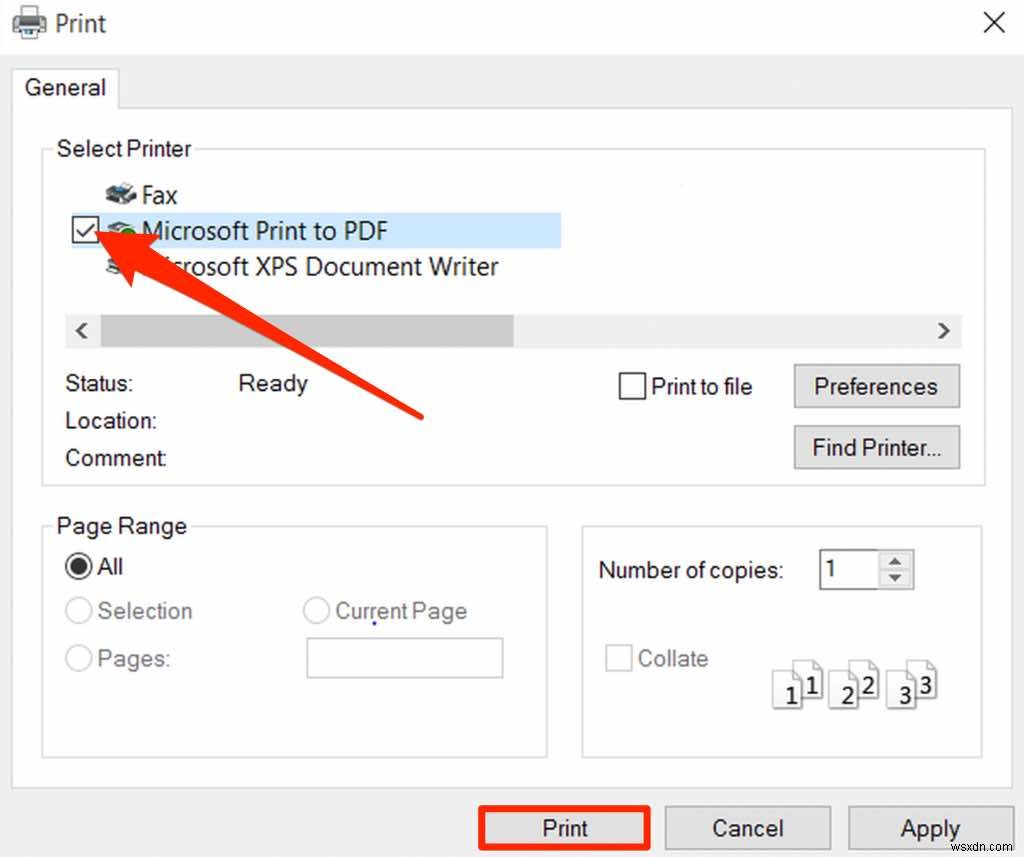Click the collate pages preview illustration
This screenshot has height=857, width=1024.
pyautogui.click(x=855, y=685)
